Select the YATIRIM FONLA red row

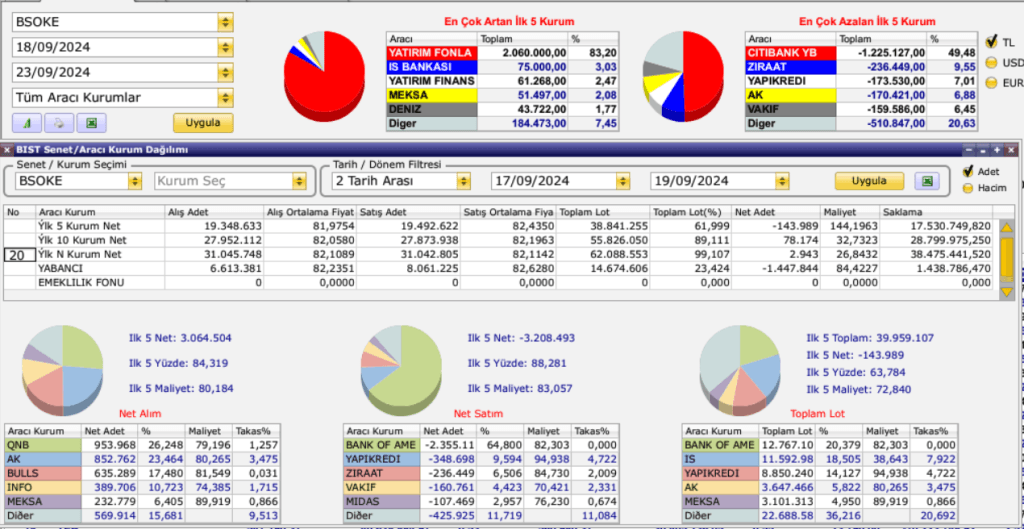502,53
